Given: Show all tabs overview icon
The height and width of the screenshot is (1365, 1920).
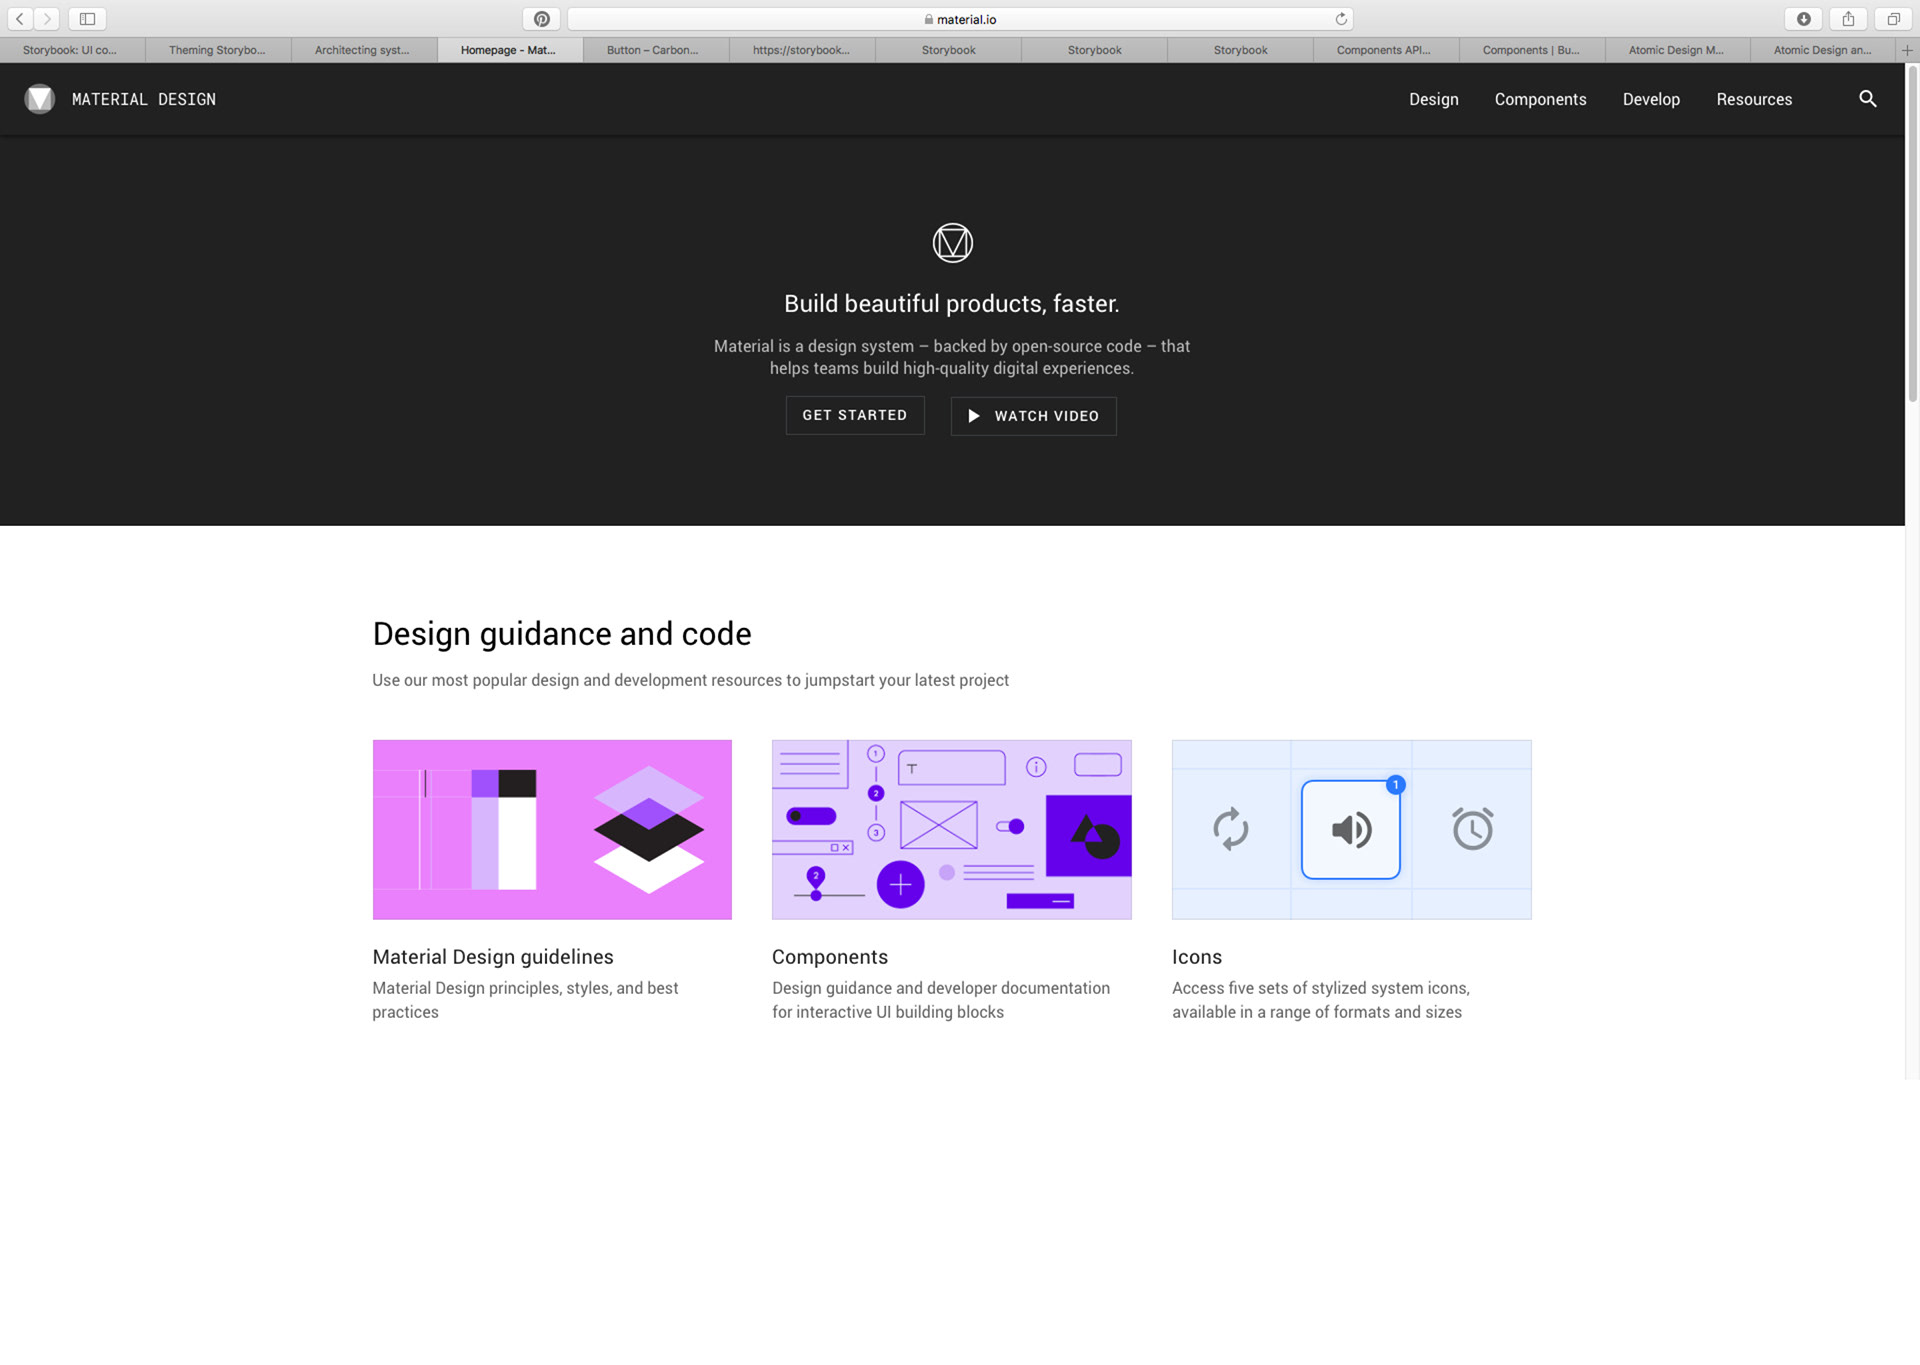Looking at the screenshot, I should [1893, 19].
